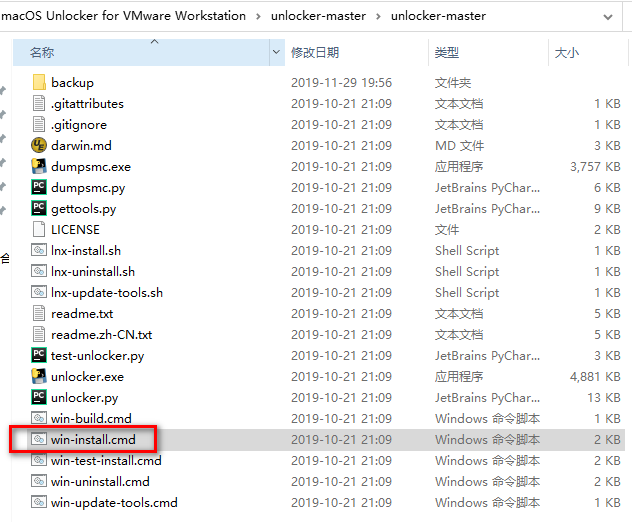This screenshot has width=632, height=522.
Task: Click the PyCharm icon of test-unlocker.py
Action: [x=39, y=355]
